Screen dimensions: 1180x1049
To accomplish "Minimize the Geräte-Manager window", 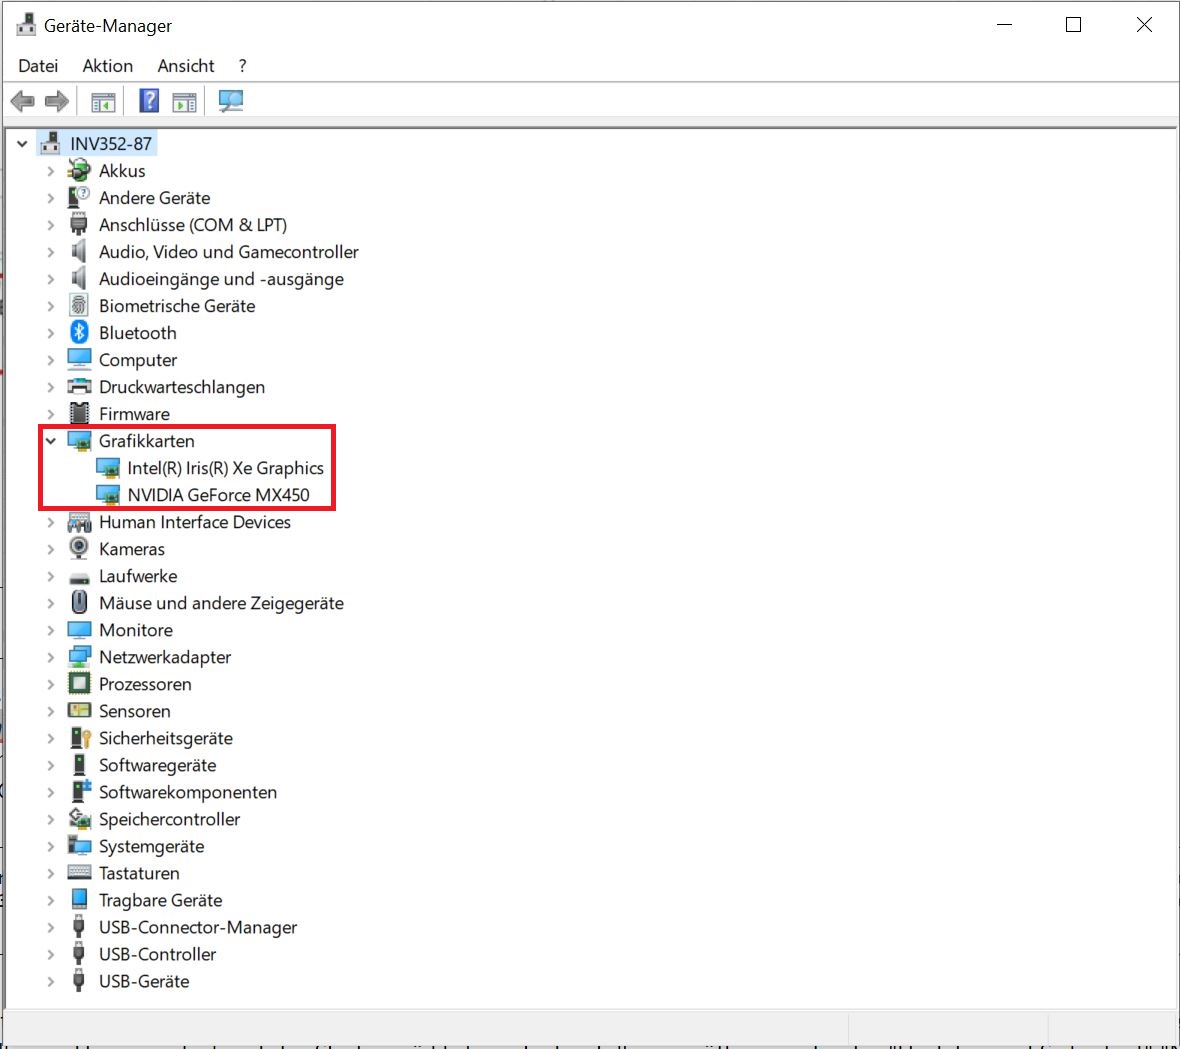I will [1004, 25].
